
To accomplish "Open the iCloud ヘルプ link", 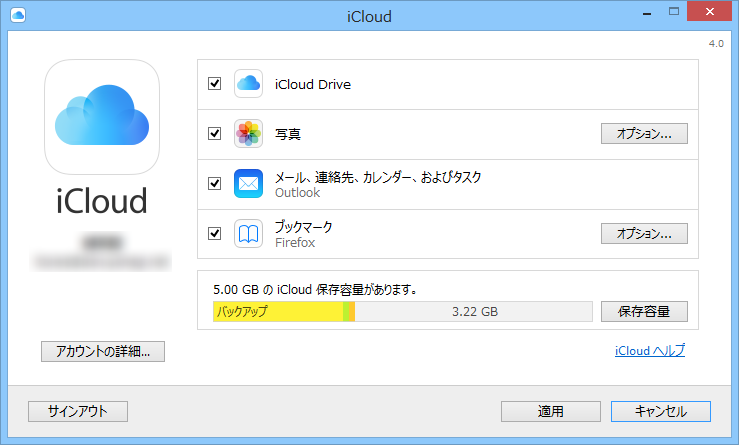I will [650, 351].
